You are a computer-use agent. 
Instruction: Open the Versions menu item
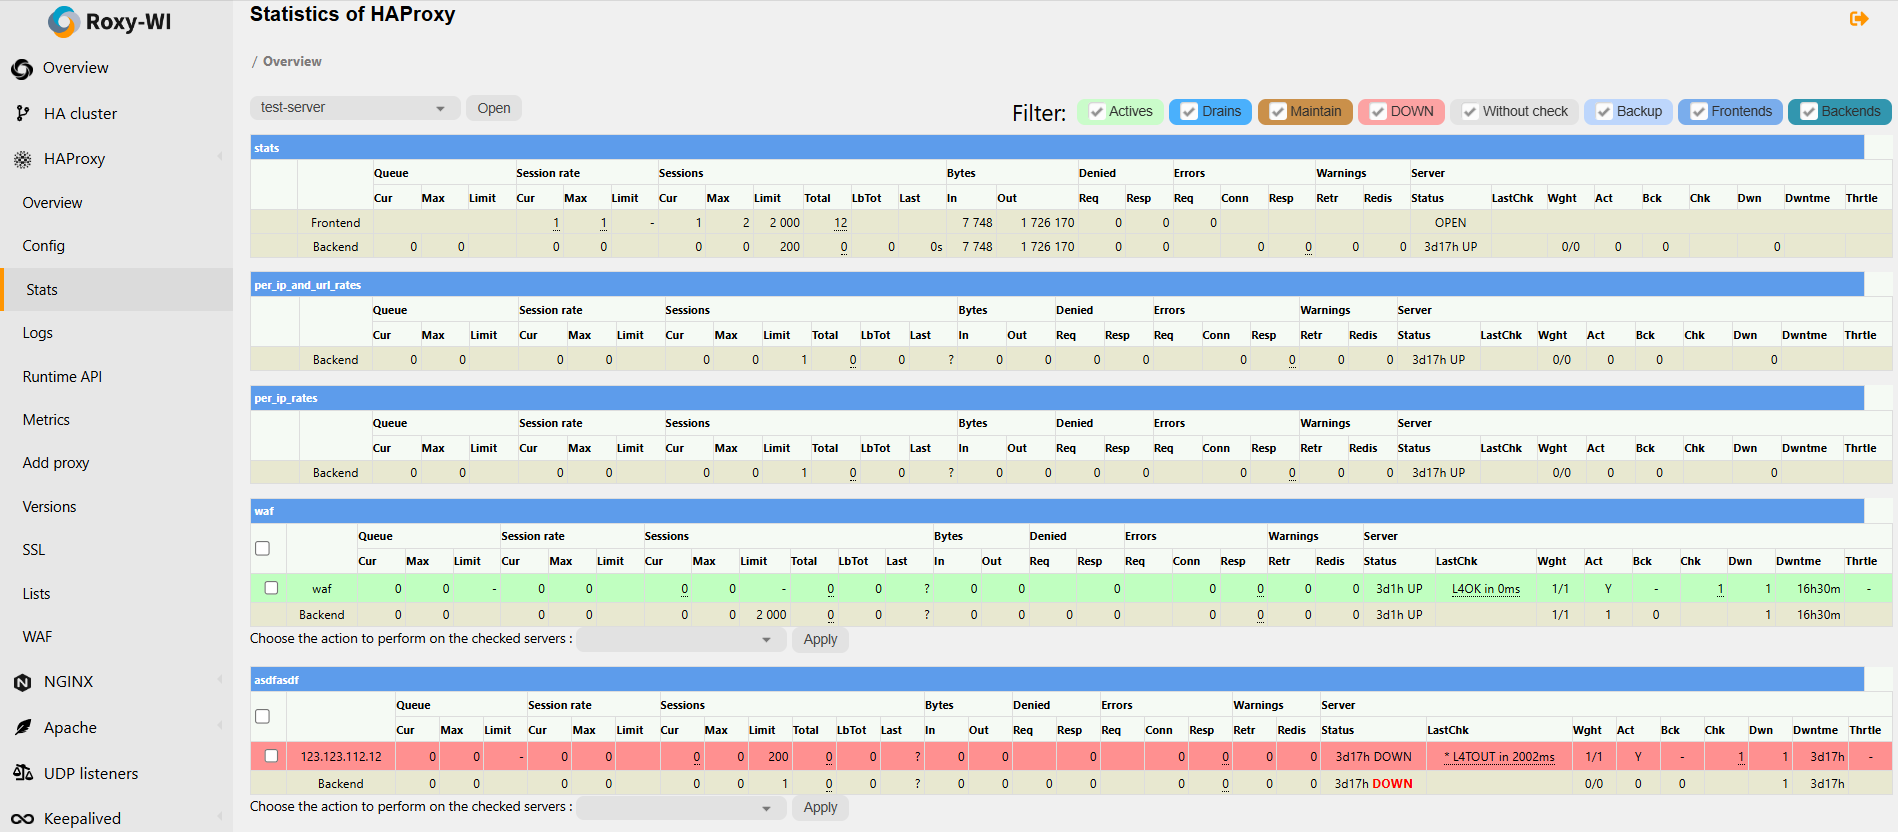point(49,507)
